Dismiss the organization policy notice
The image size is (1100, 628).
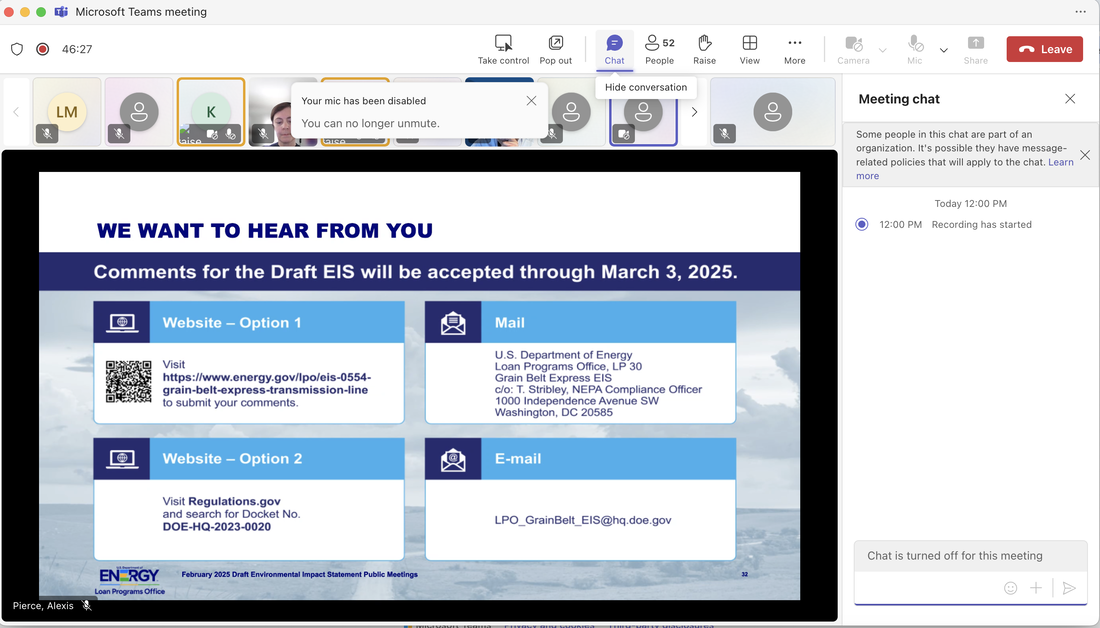pos(1085,155)
